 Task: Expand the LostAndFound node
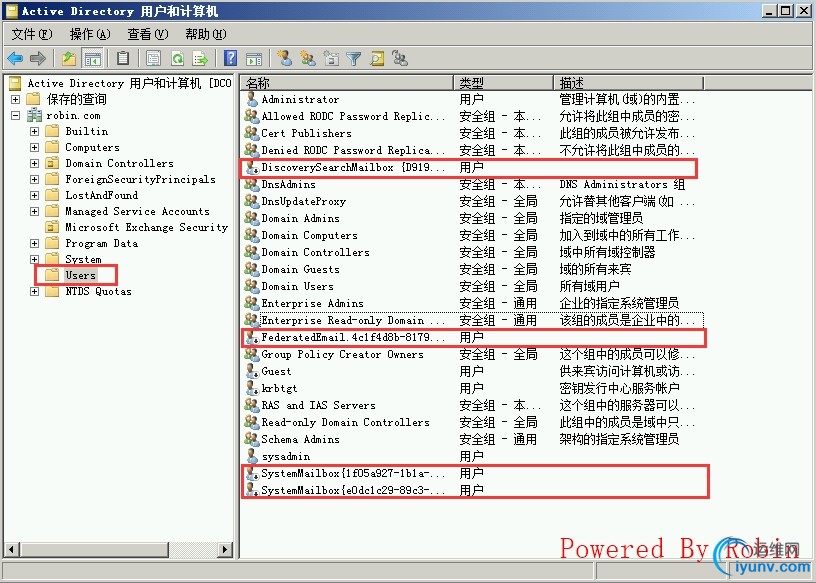34,195
